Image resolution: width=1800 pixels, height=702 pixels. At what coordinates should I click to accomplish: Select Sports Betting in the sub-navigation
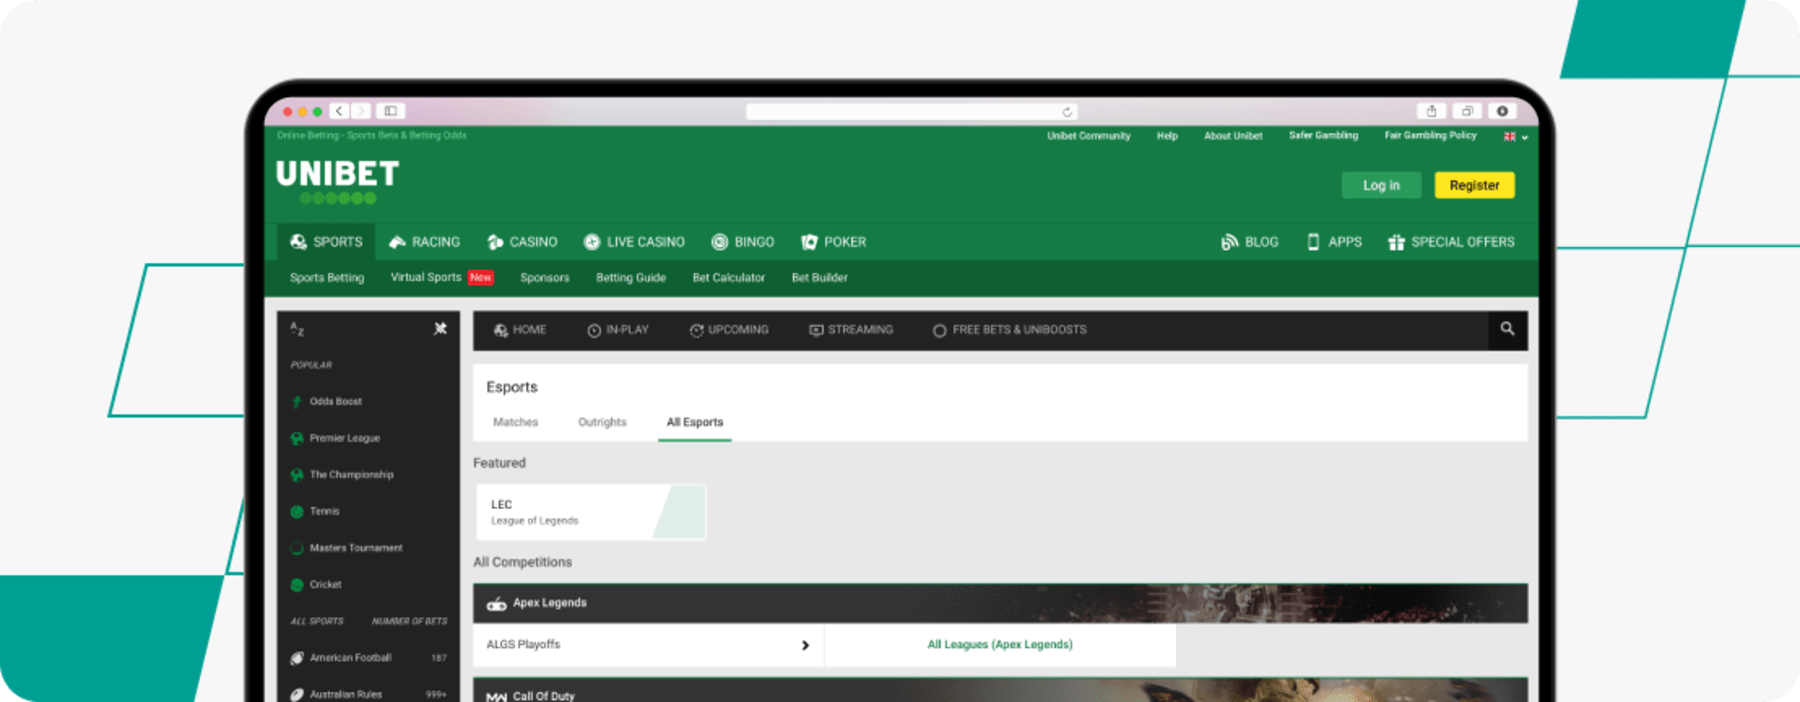coord(327,278)
